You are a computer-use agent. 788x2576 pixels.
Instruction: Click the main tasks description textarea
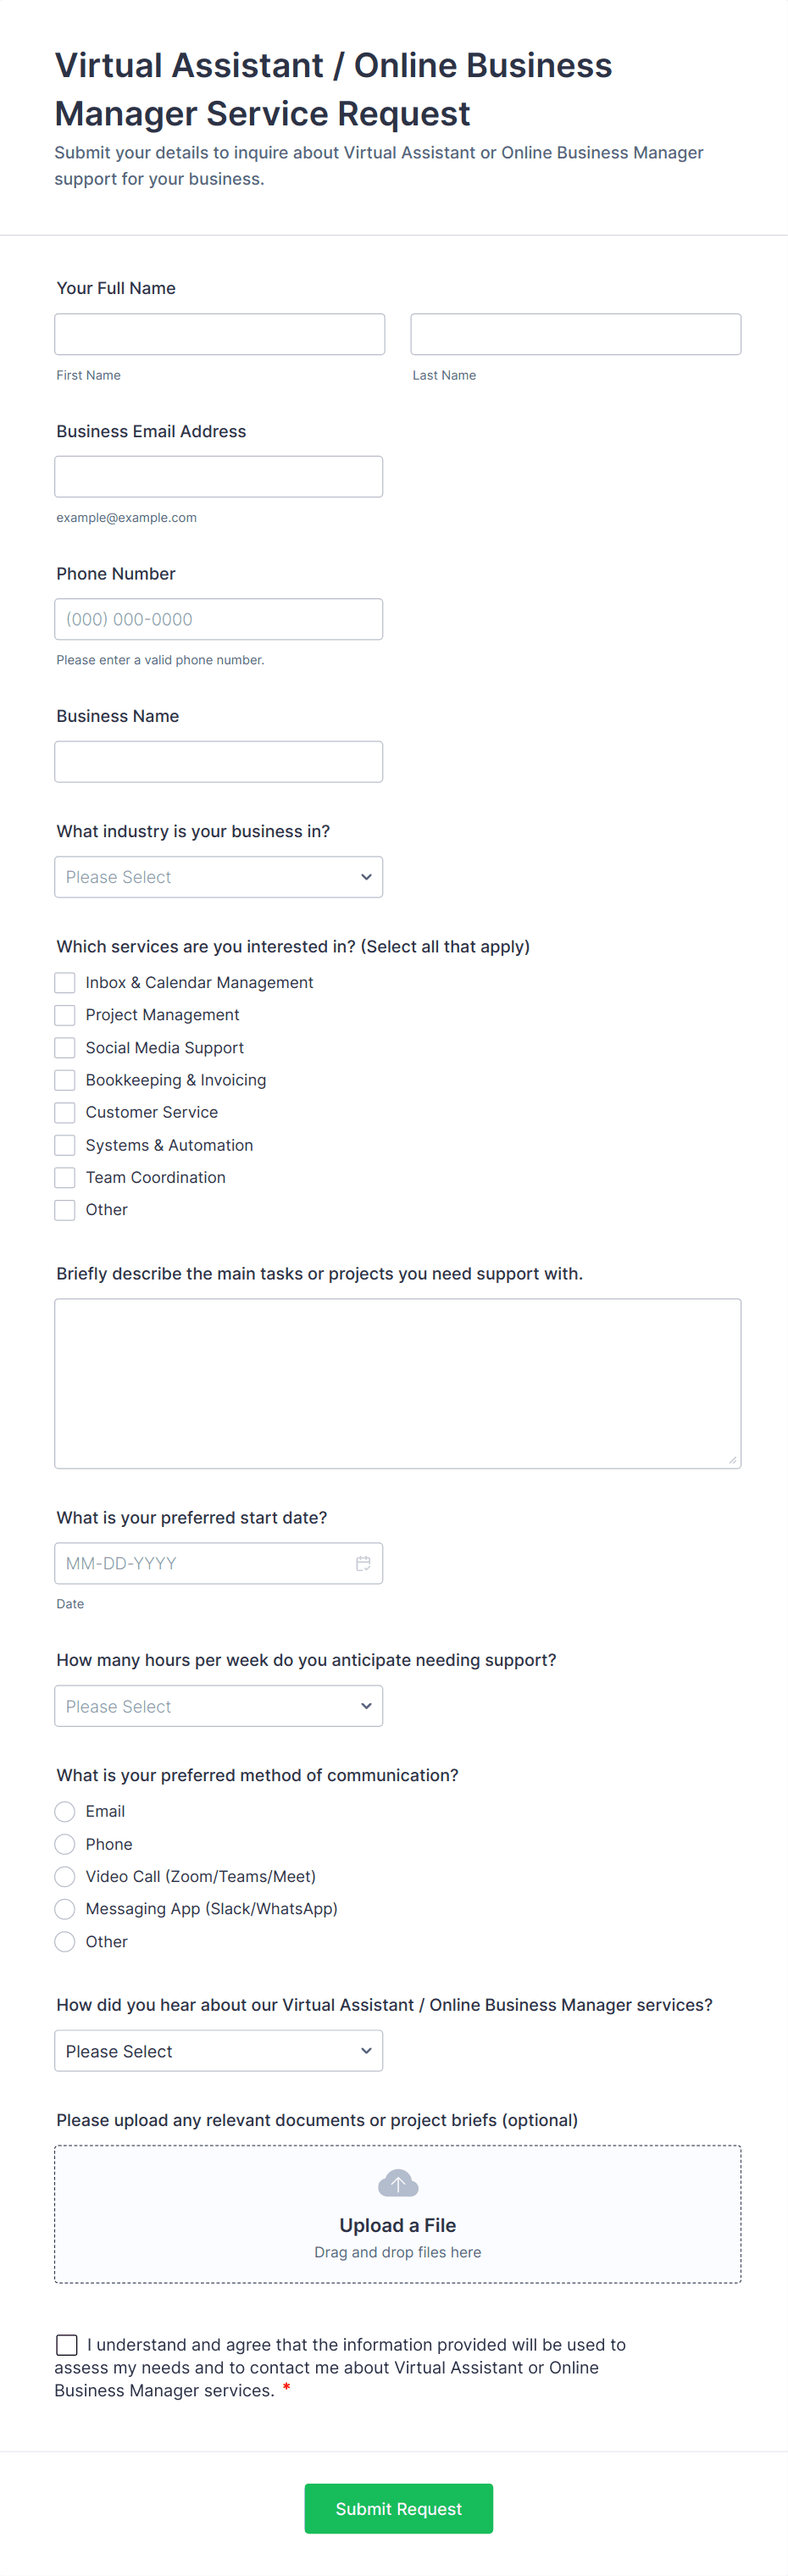point(397,1383)
